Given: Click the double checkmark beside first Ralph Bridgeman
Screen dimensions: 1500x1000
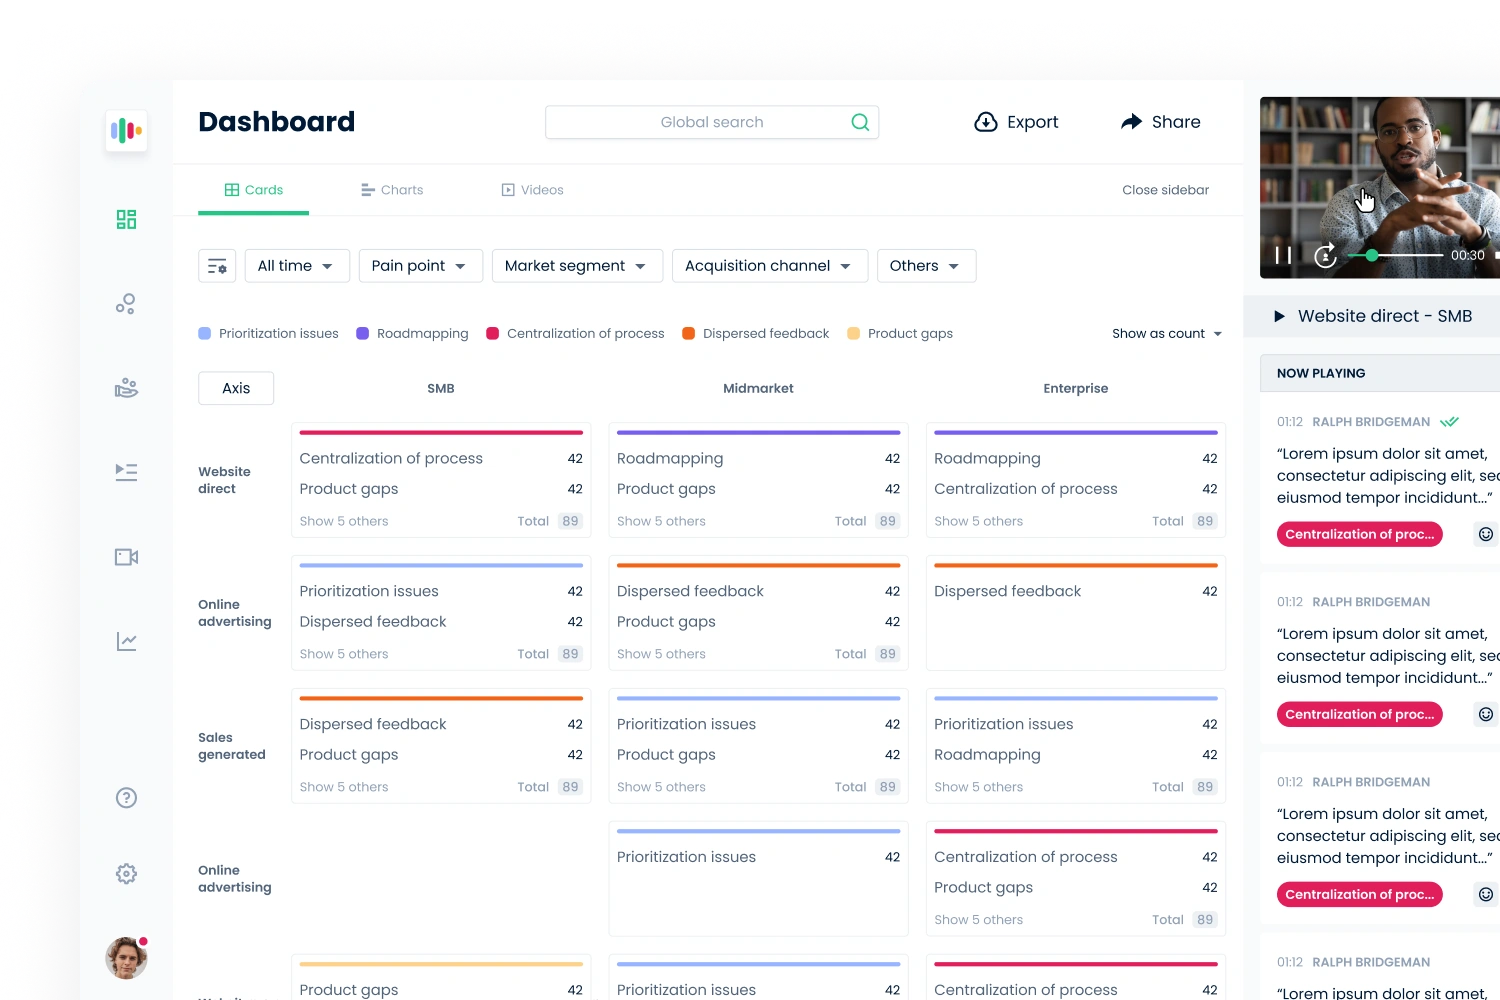Looking at the screenshot, I should 1449,422.
